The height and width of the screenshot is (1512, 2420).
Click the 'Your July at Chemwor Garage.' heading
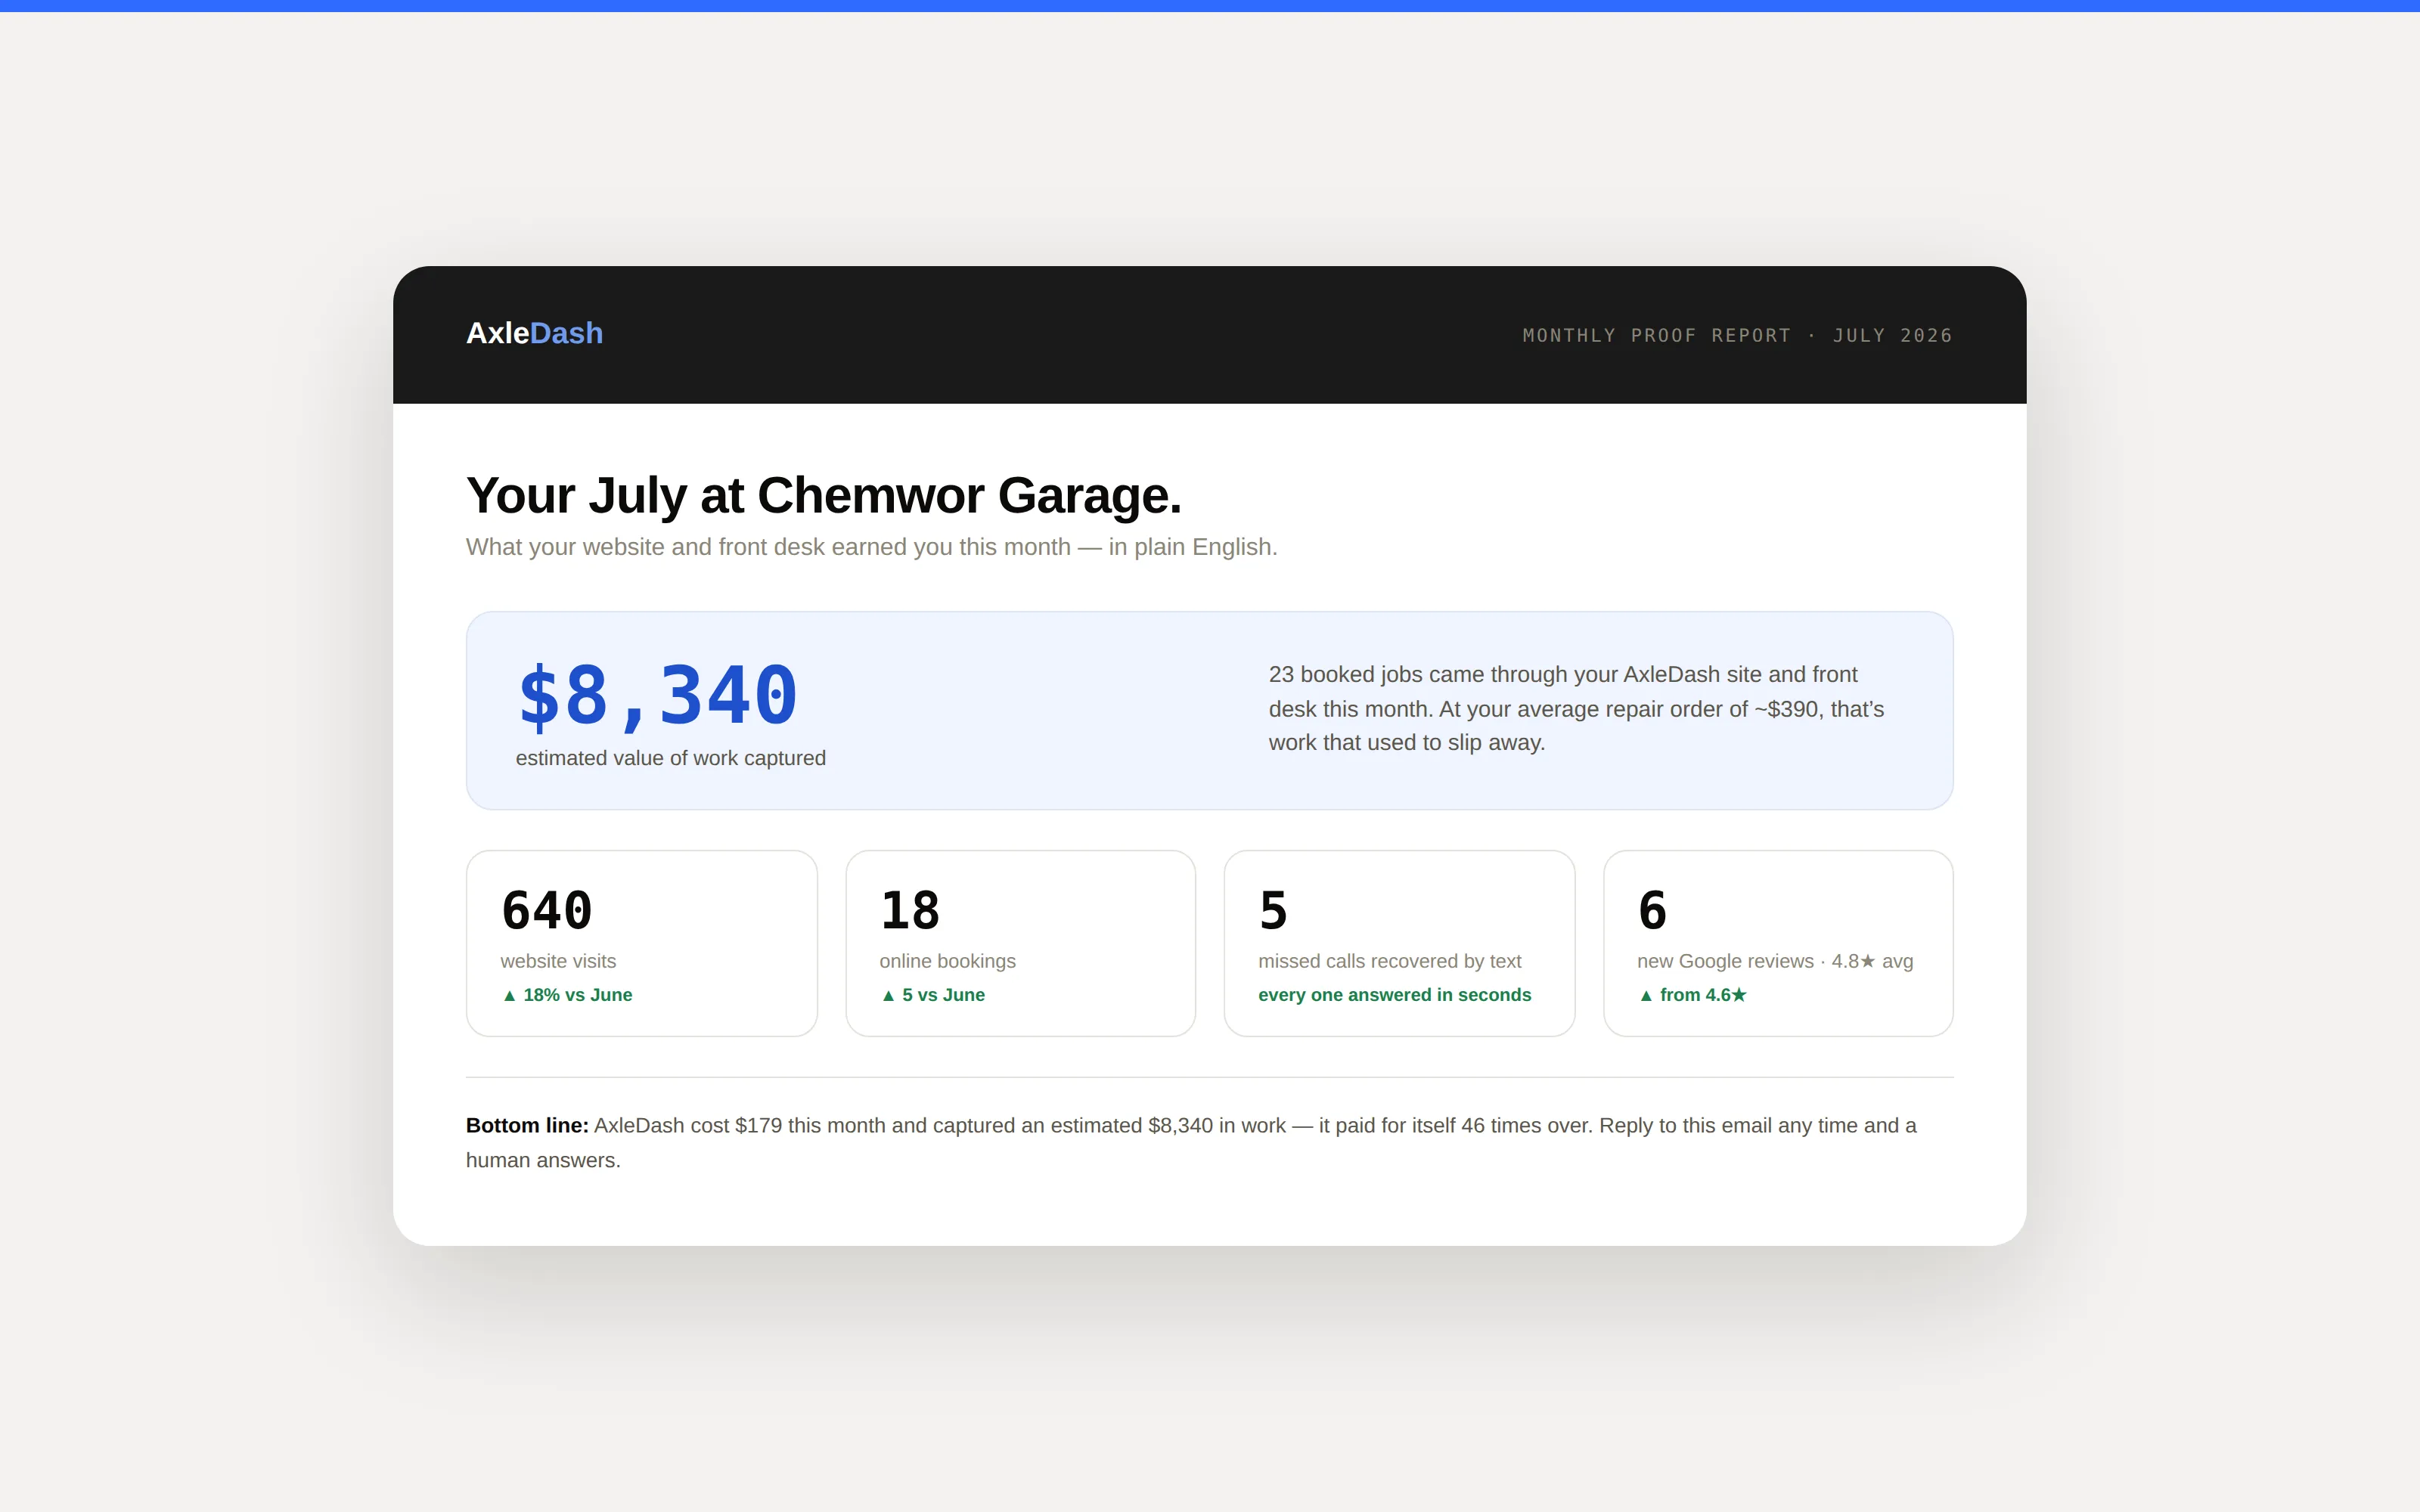click(823, 495)
